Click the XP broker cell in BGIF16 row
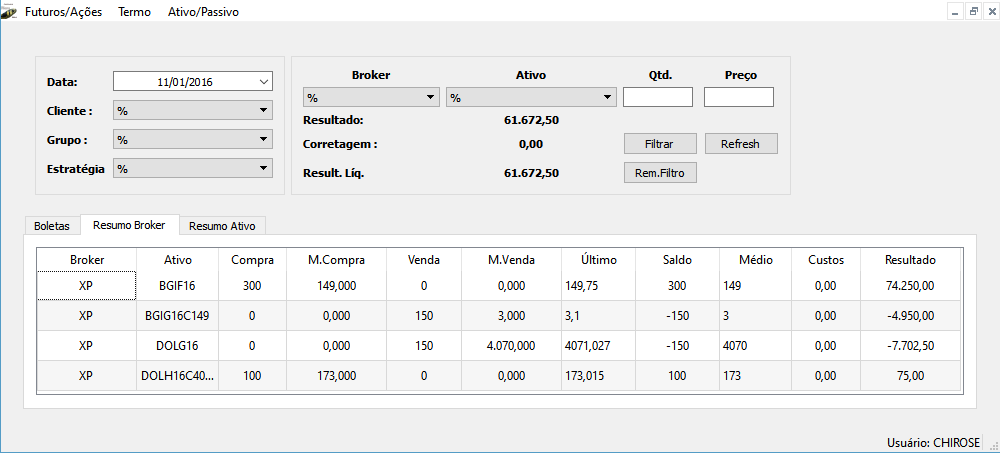Viewport: 1000px width, 453px height. pyautogui.click(x=87, y=286)
